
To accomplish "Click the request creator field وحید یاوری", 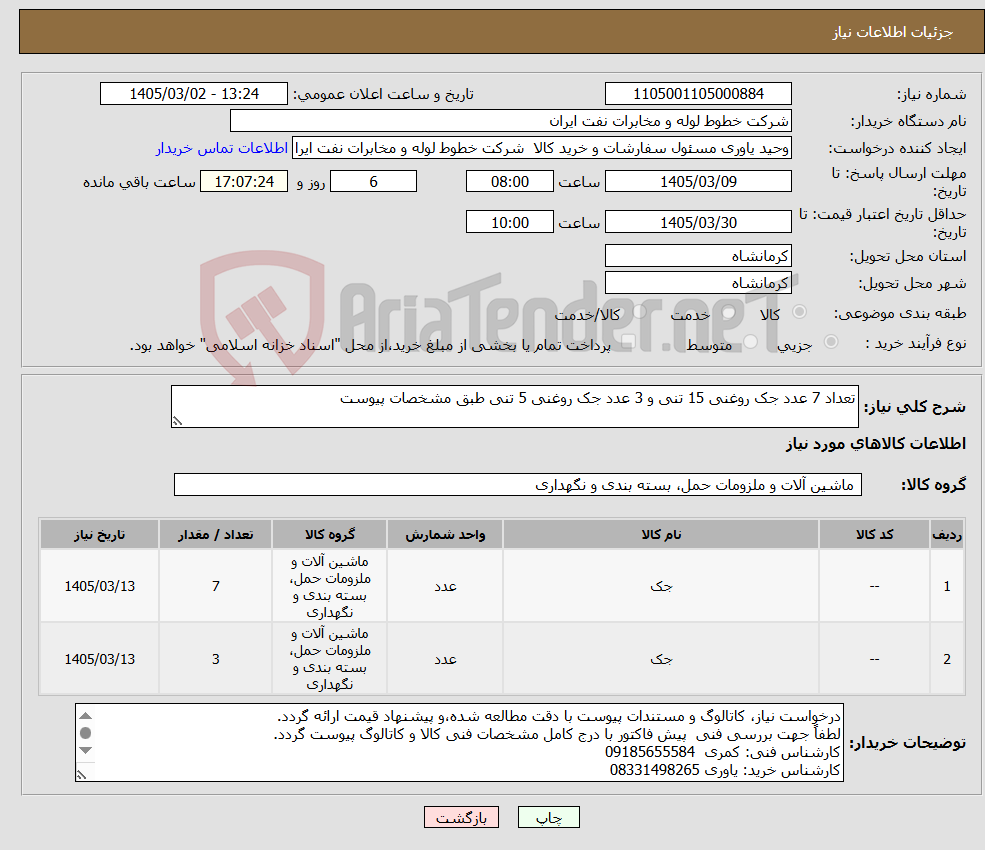I will click(x=541, y=148).
